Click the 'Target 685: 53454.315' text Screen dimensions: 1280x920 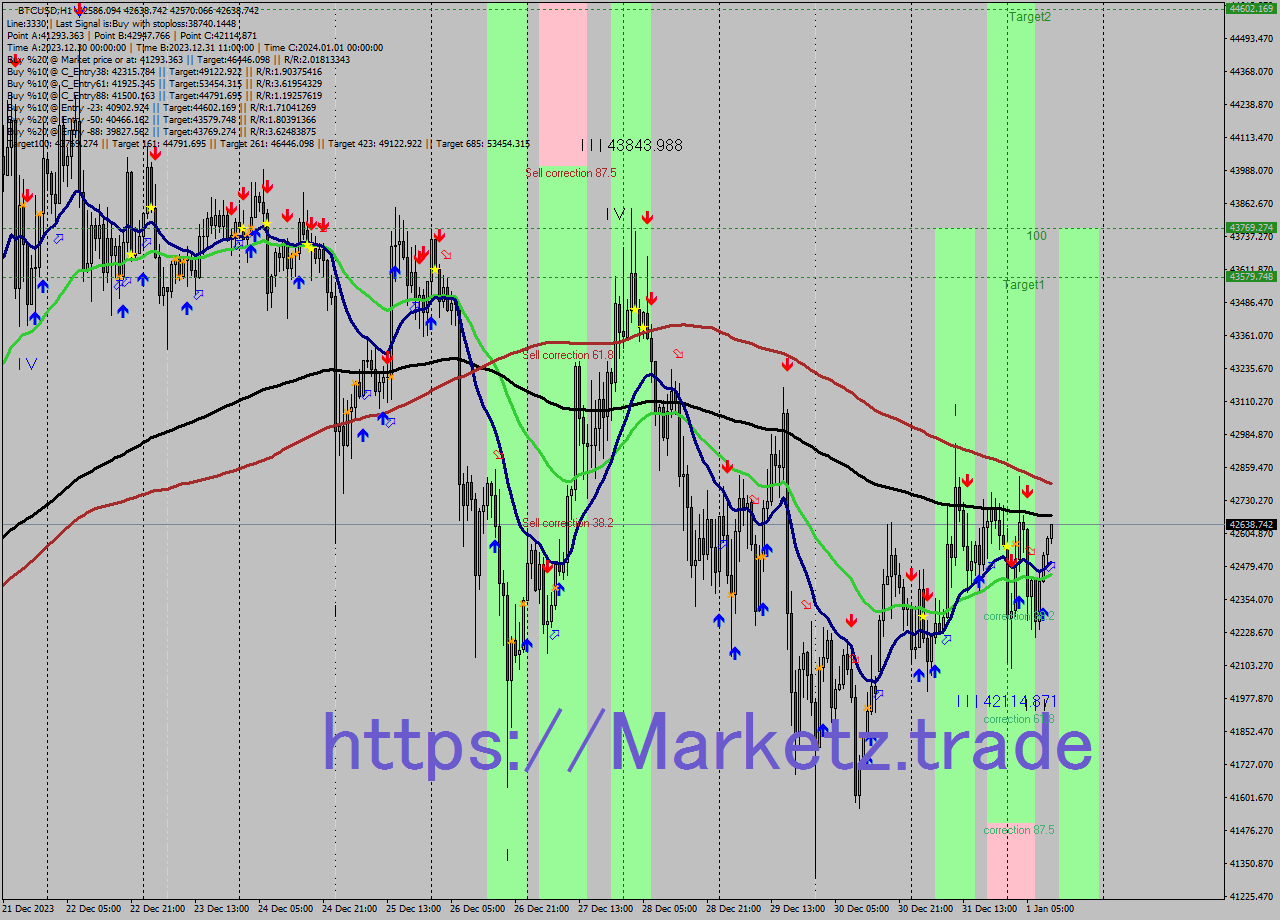pyautogui.click(x=484, y=143)
